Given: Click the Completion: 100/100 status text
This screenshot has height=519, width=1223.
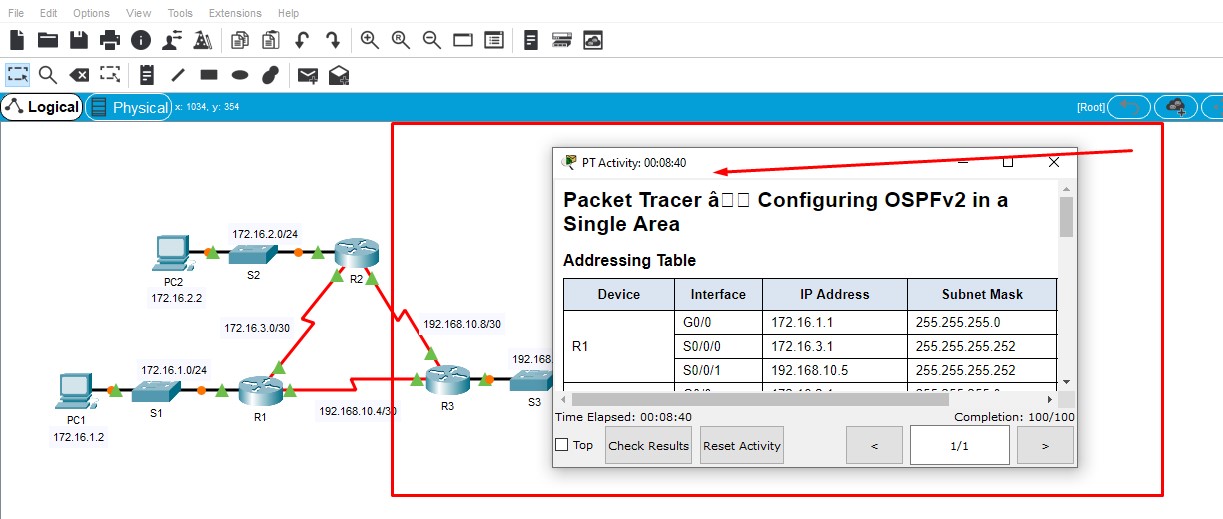Looking at the screenshot, I should [1014, 417].
